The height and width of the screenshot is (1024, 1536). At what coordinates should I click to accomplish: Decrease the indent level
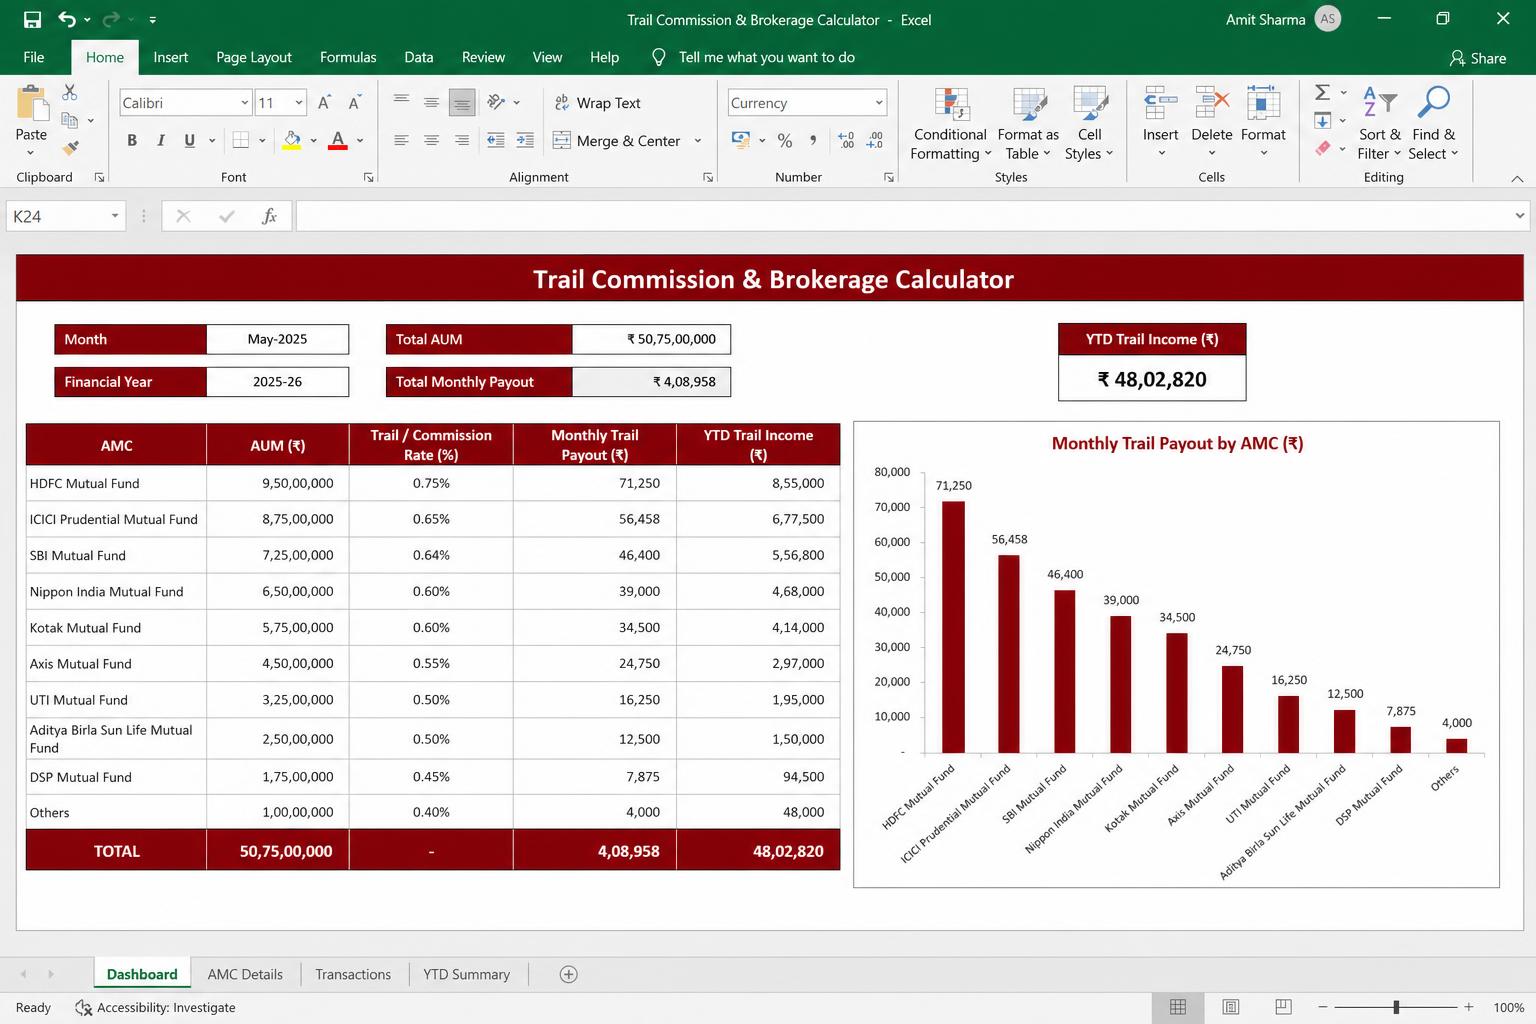(x=495, y=141)
